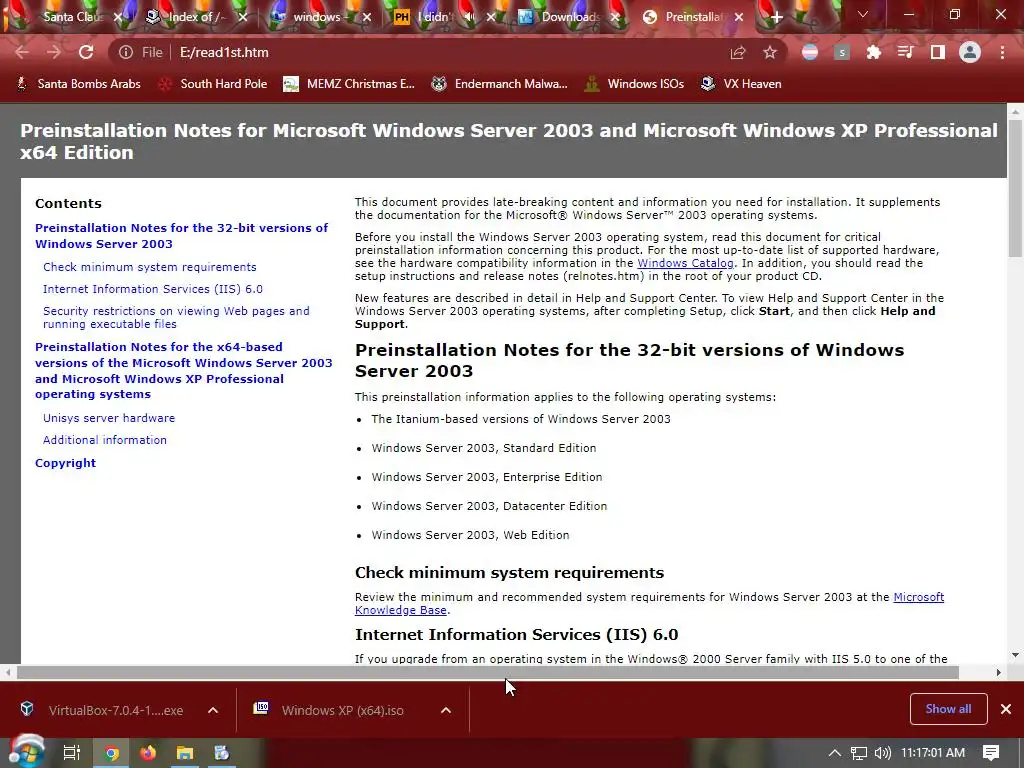This screenshot has width=1024, height=768.
Task: Close the downloads shelf
Action: (1006, 709)
